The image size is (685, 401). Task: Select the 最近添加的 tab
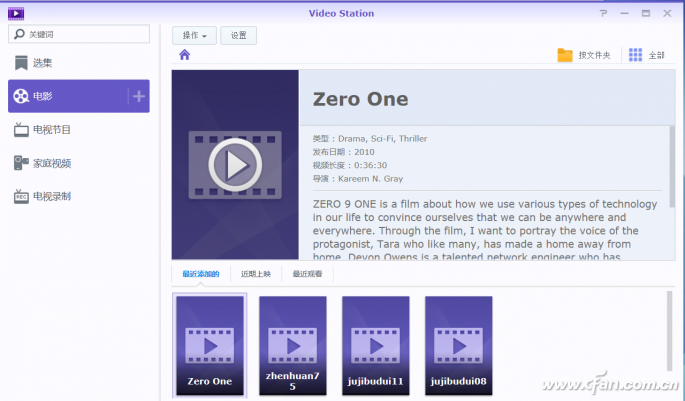coord(200,274)
